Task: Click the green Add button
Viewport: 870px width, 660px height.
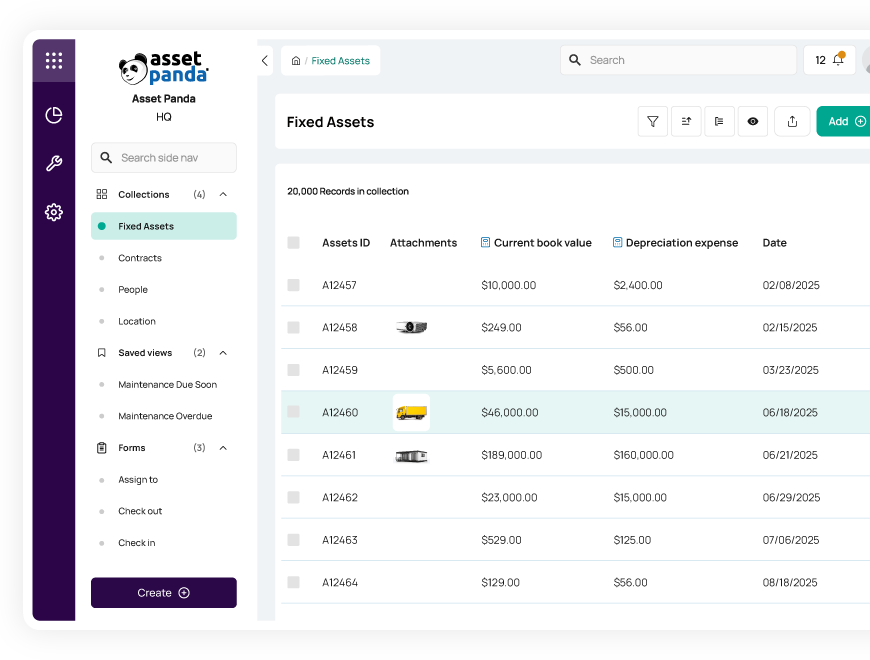Action: (x=844, y=121)
